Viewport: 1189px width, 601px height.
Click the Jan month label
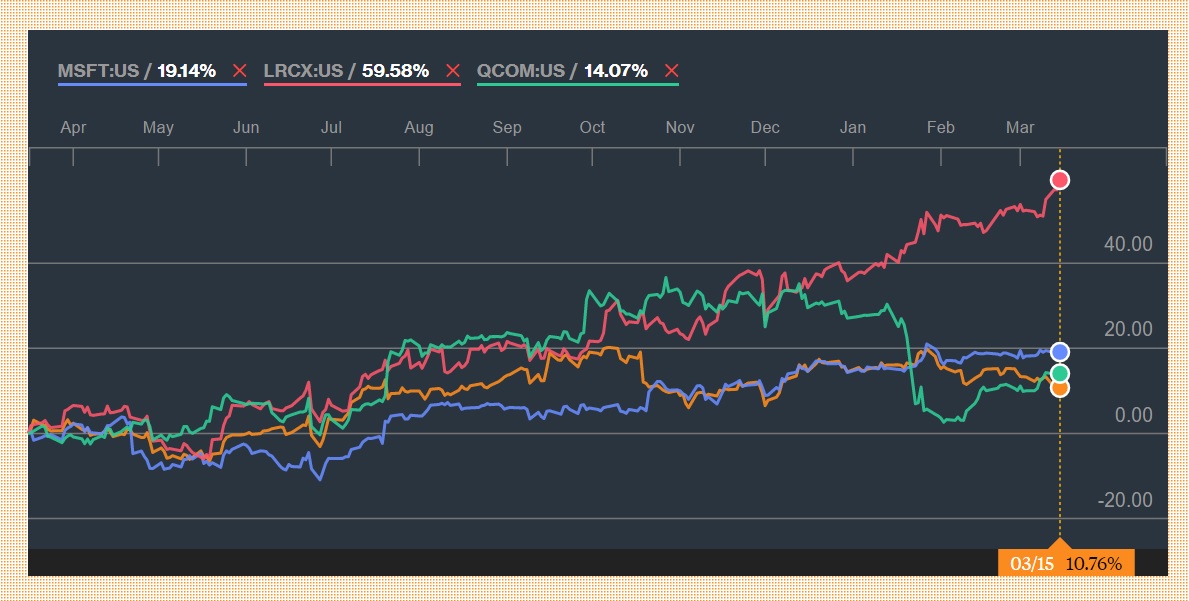pyautogui.click(x=853, y=127)
